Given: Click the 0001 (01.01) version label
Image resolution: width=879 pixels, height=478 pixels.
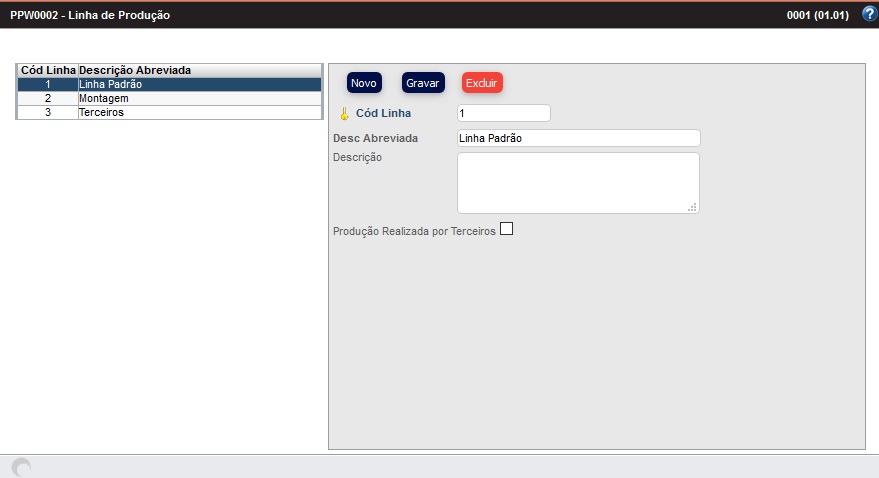Looking at the screenshot, I should point(819,16).
